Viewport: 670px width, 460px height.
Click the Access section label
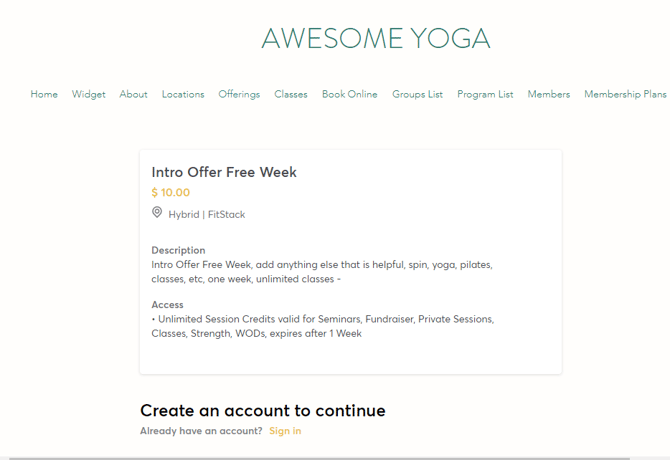167,304
